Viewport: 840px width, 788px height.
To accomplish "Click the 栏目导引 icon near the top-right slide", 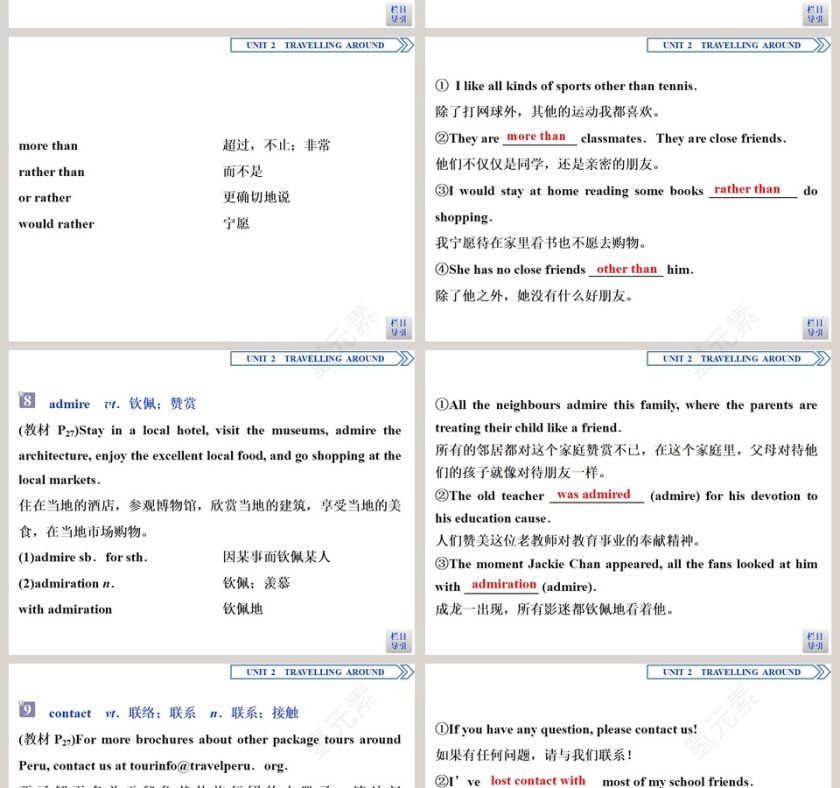I will (817, 11).
